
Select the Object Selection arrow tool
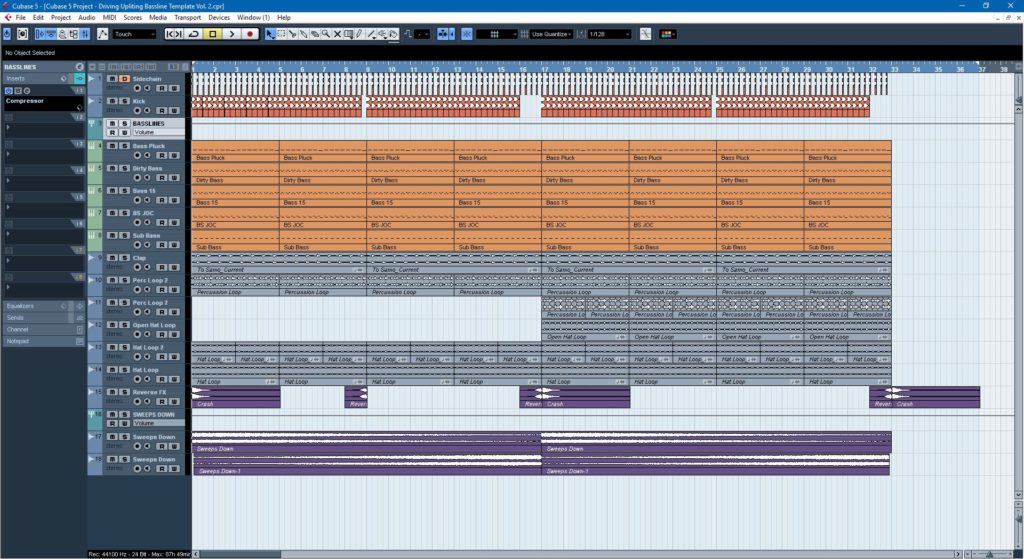pos(270,34)
